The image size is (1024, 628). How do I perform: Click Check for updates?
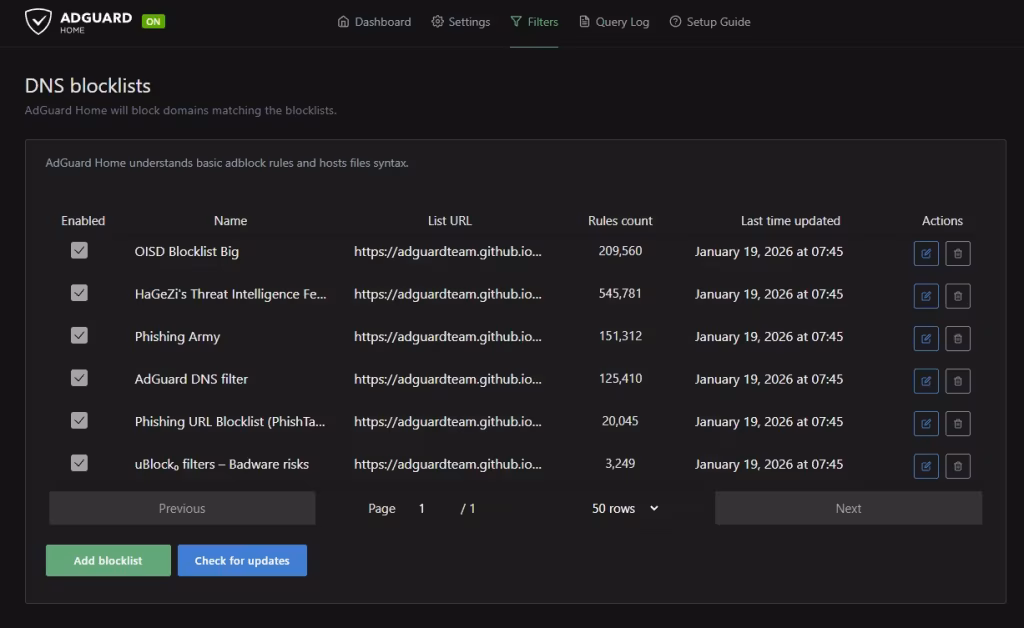(242, 560)
